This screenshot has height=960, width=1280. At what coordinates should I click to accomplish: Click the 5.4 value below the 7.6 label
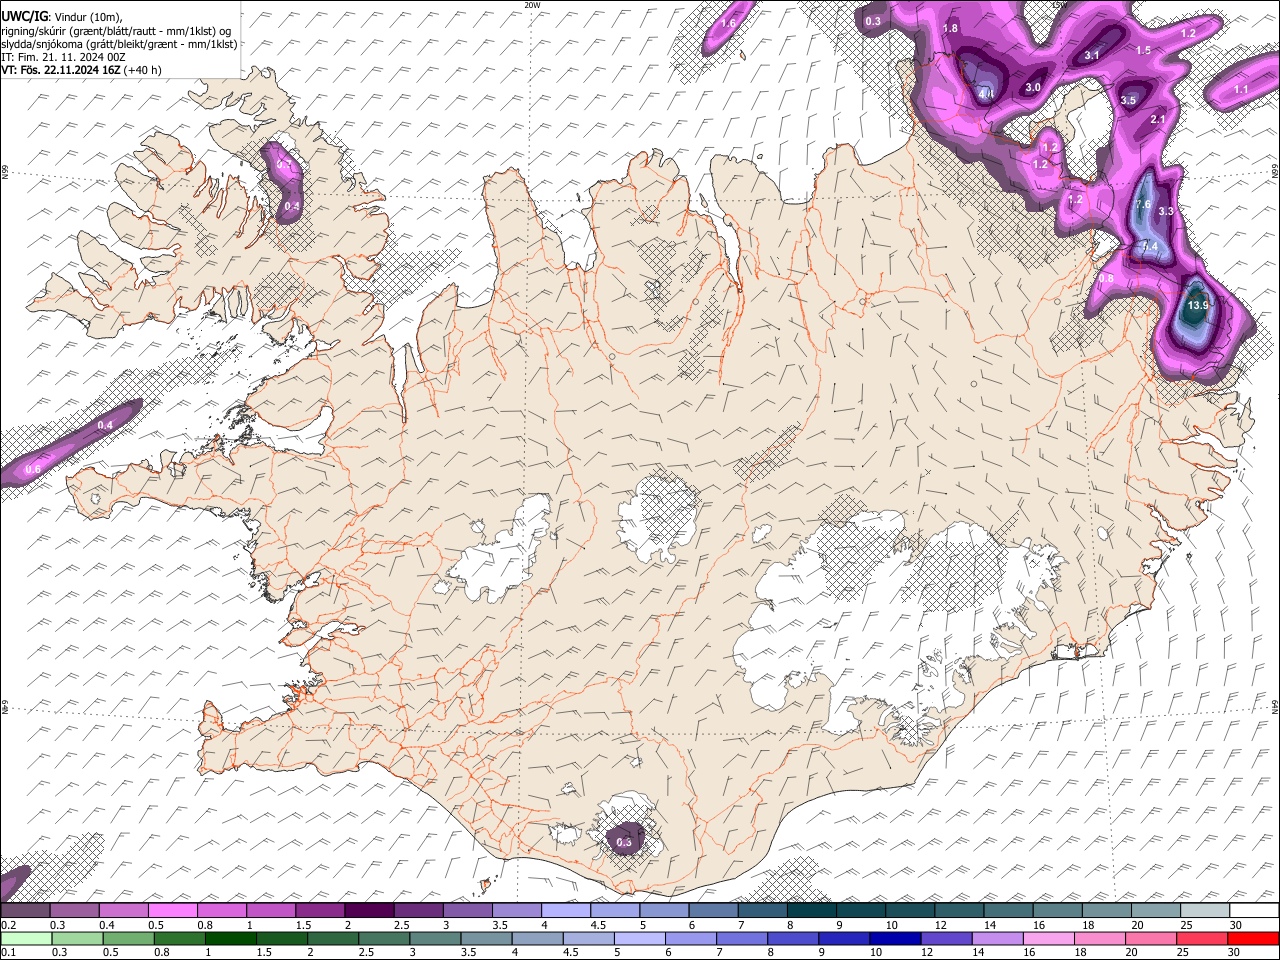pyautogui.click(x=1150, y=247)
